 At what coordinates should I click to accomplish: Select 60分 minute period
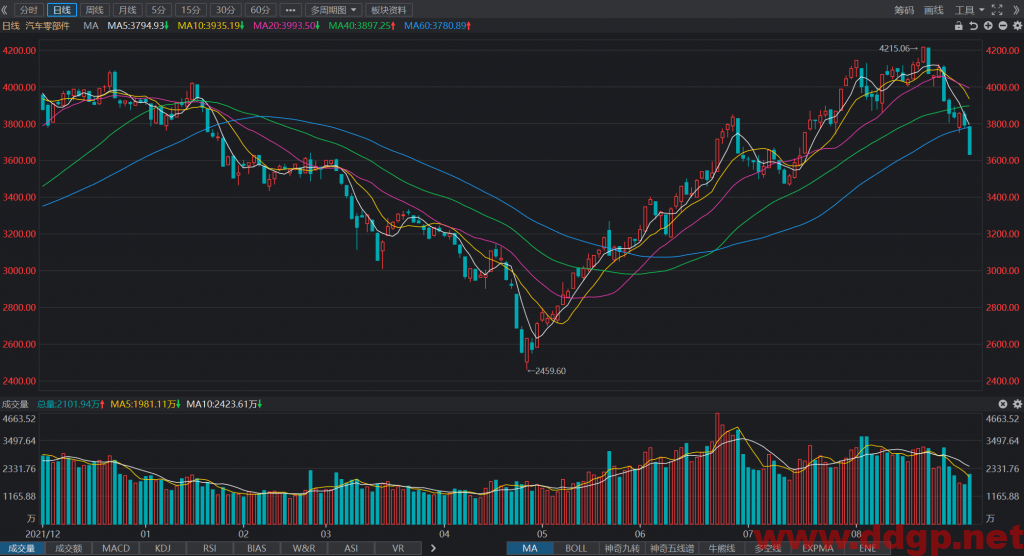pos(260,10)
